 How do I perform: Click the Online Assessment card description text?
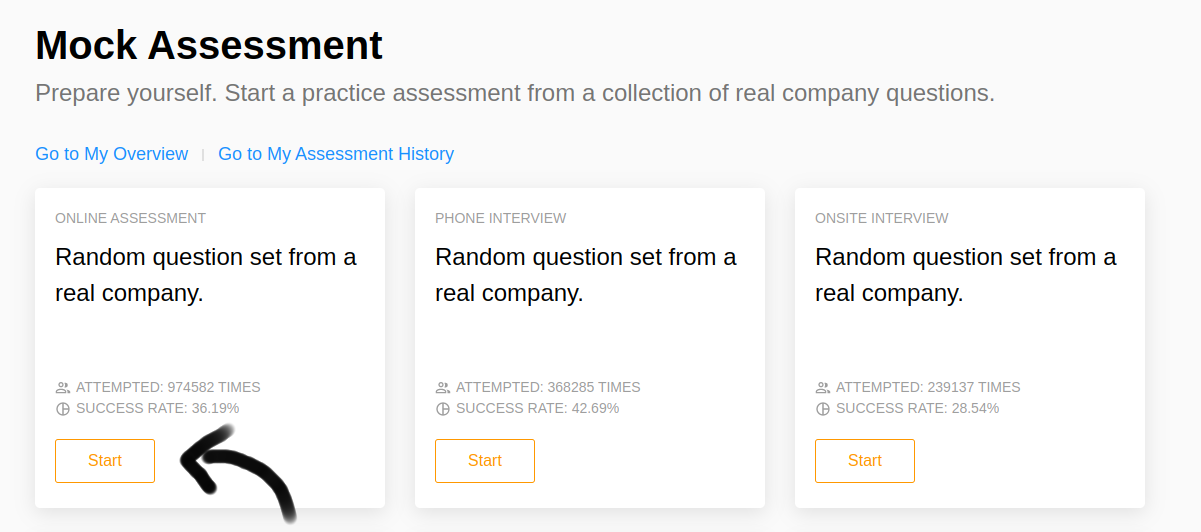point(205,275)
